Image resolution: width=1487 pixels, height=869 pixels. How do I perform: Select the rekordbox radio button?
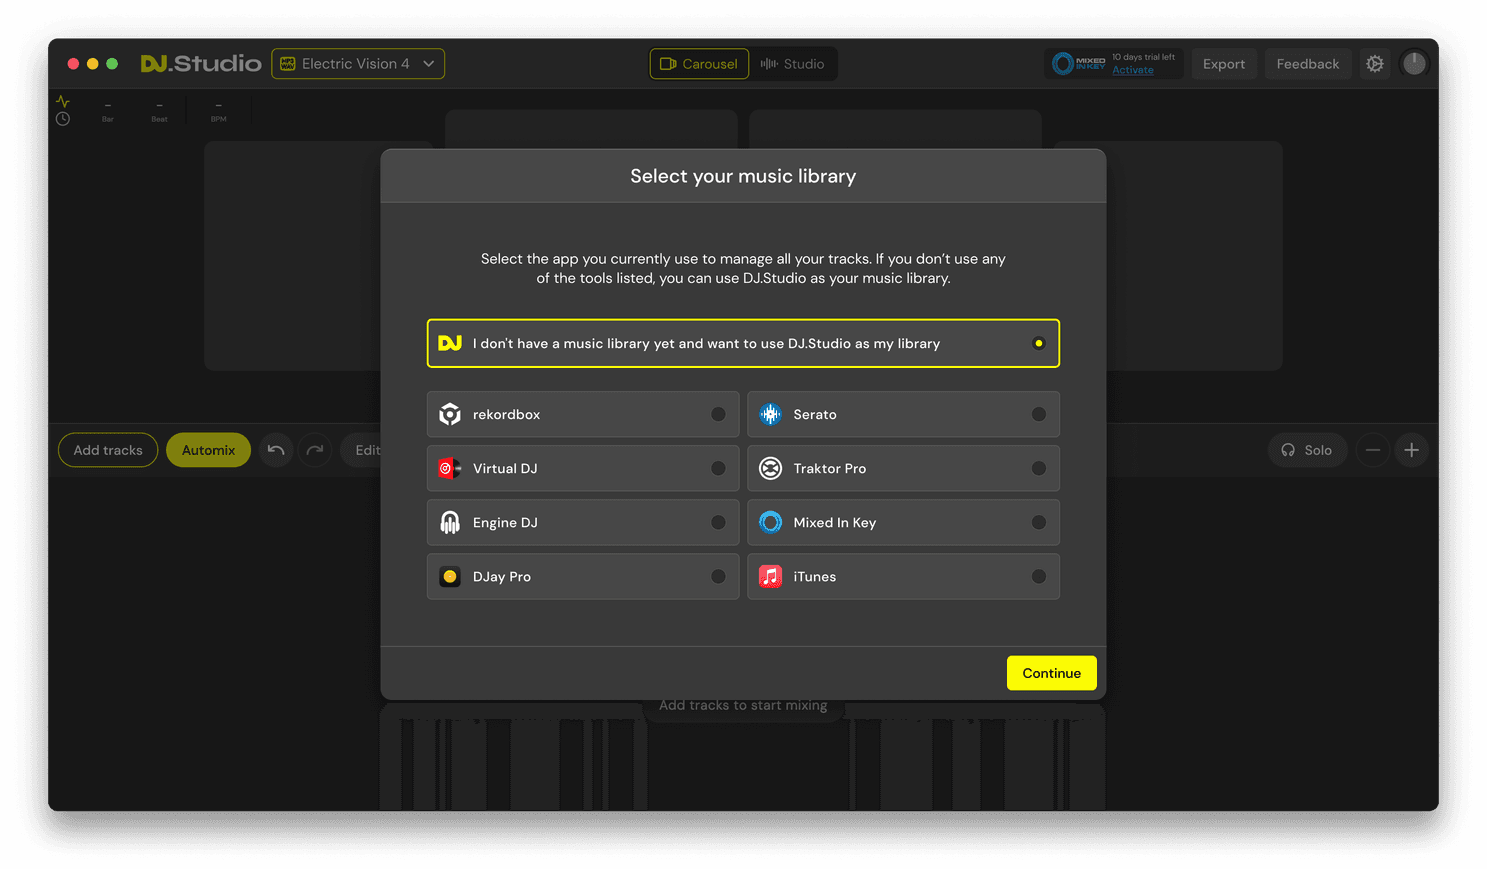pyautogui.click(x=718, y=414)
